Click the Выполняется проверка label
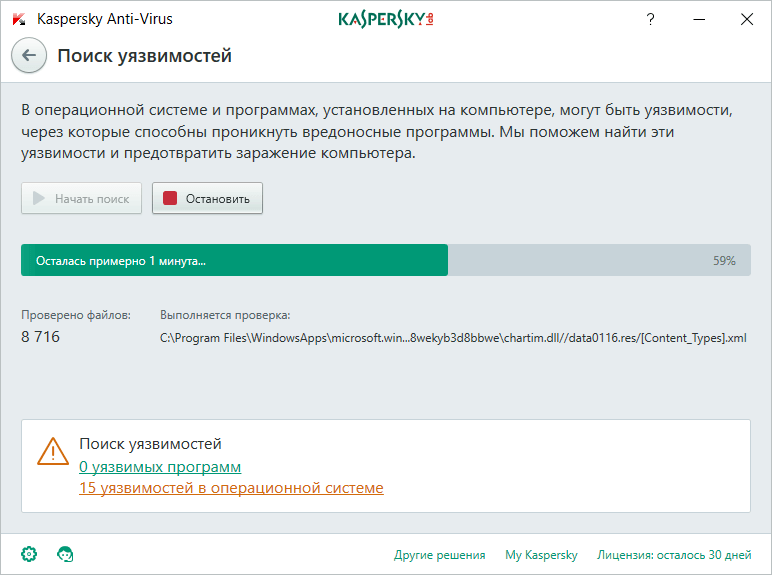The image size is (772, 575). coord(225,315)
